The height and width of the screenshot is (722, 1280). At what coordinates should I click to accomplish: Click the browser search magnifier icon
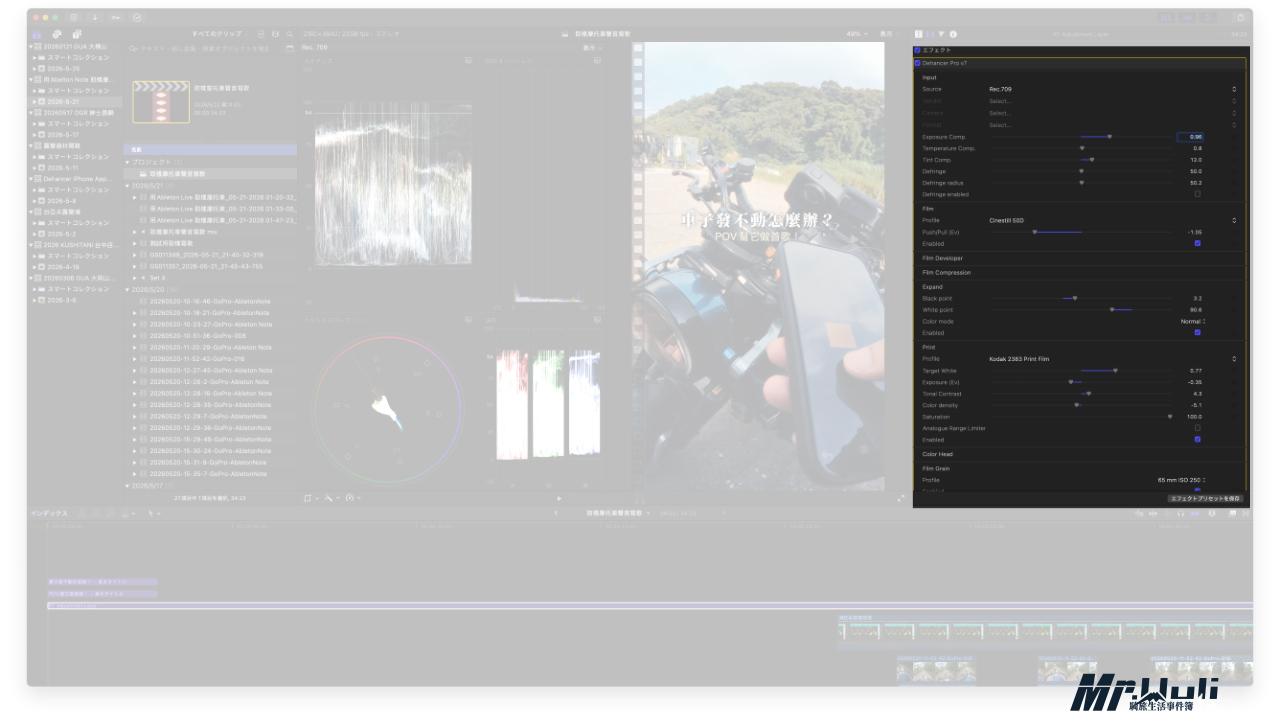pos(289,34)
